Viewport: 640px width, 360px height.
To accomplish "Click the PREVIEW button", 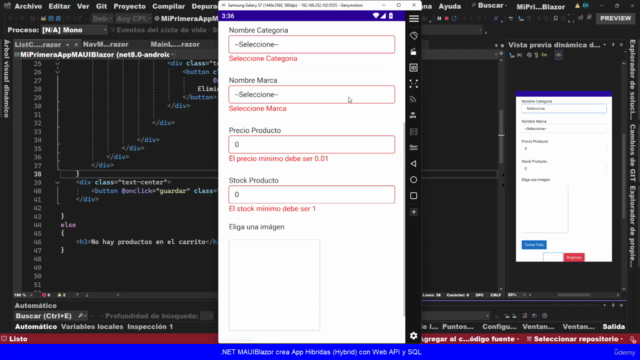I will 616,18.
